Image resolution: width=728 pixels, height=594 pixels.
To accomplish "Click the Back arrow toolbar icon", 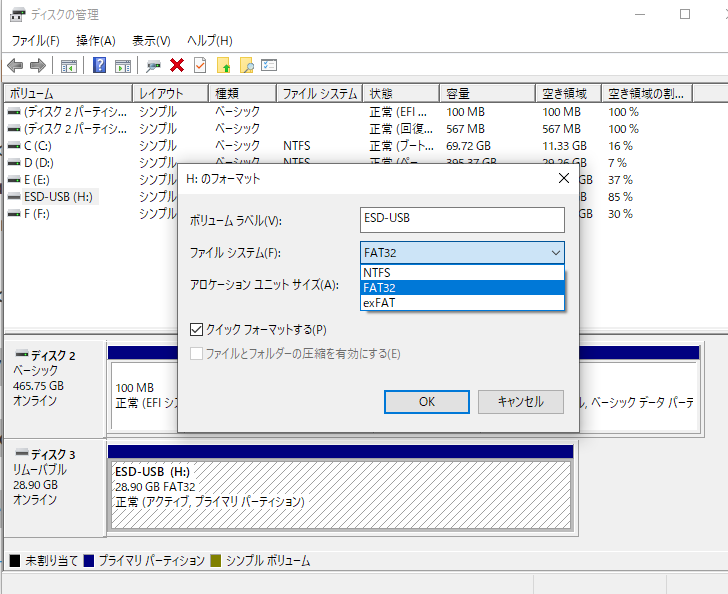I will click(15, 65).
